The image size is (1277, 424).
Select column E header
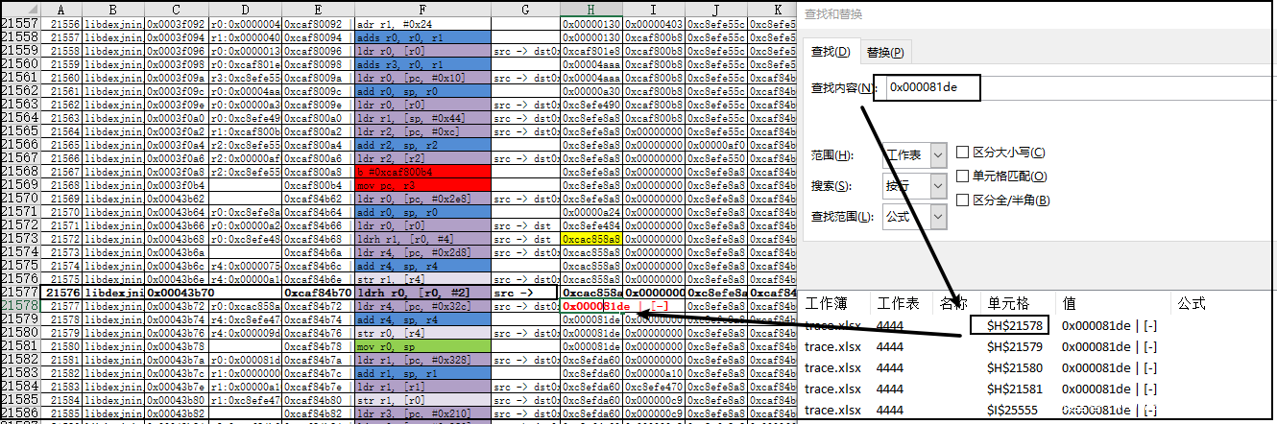coord(317,9)
